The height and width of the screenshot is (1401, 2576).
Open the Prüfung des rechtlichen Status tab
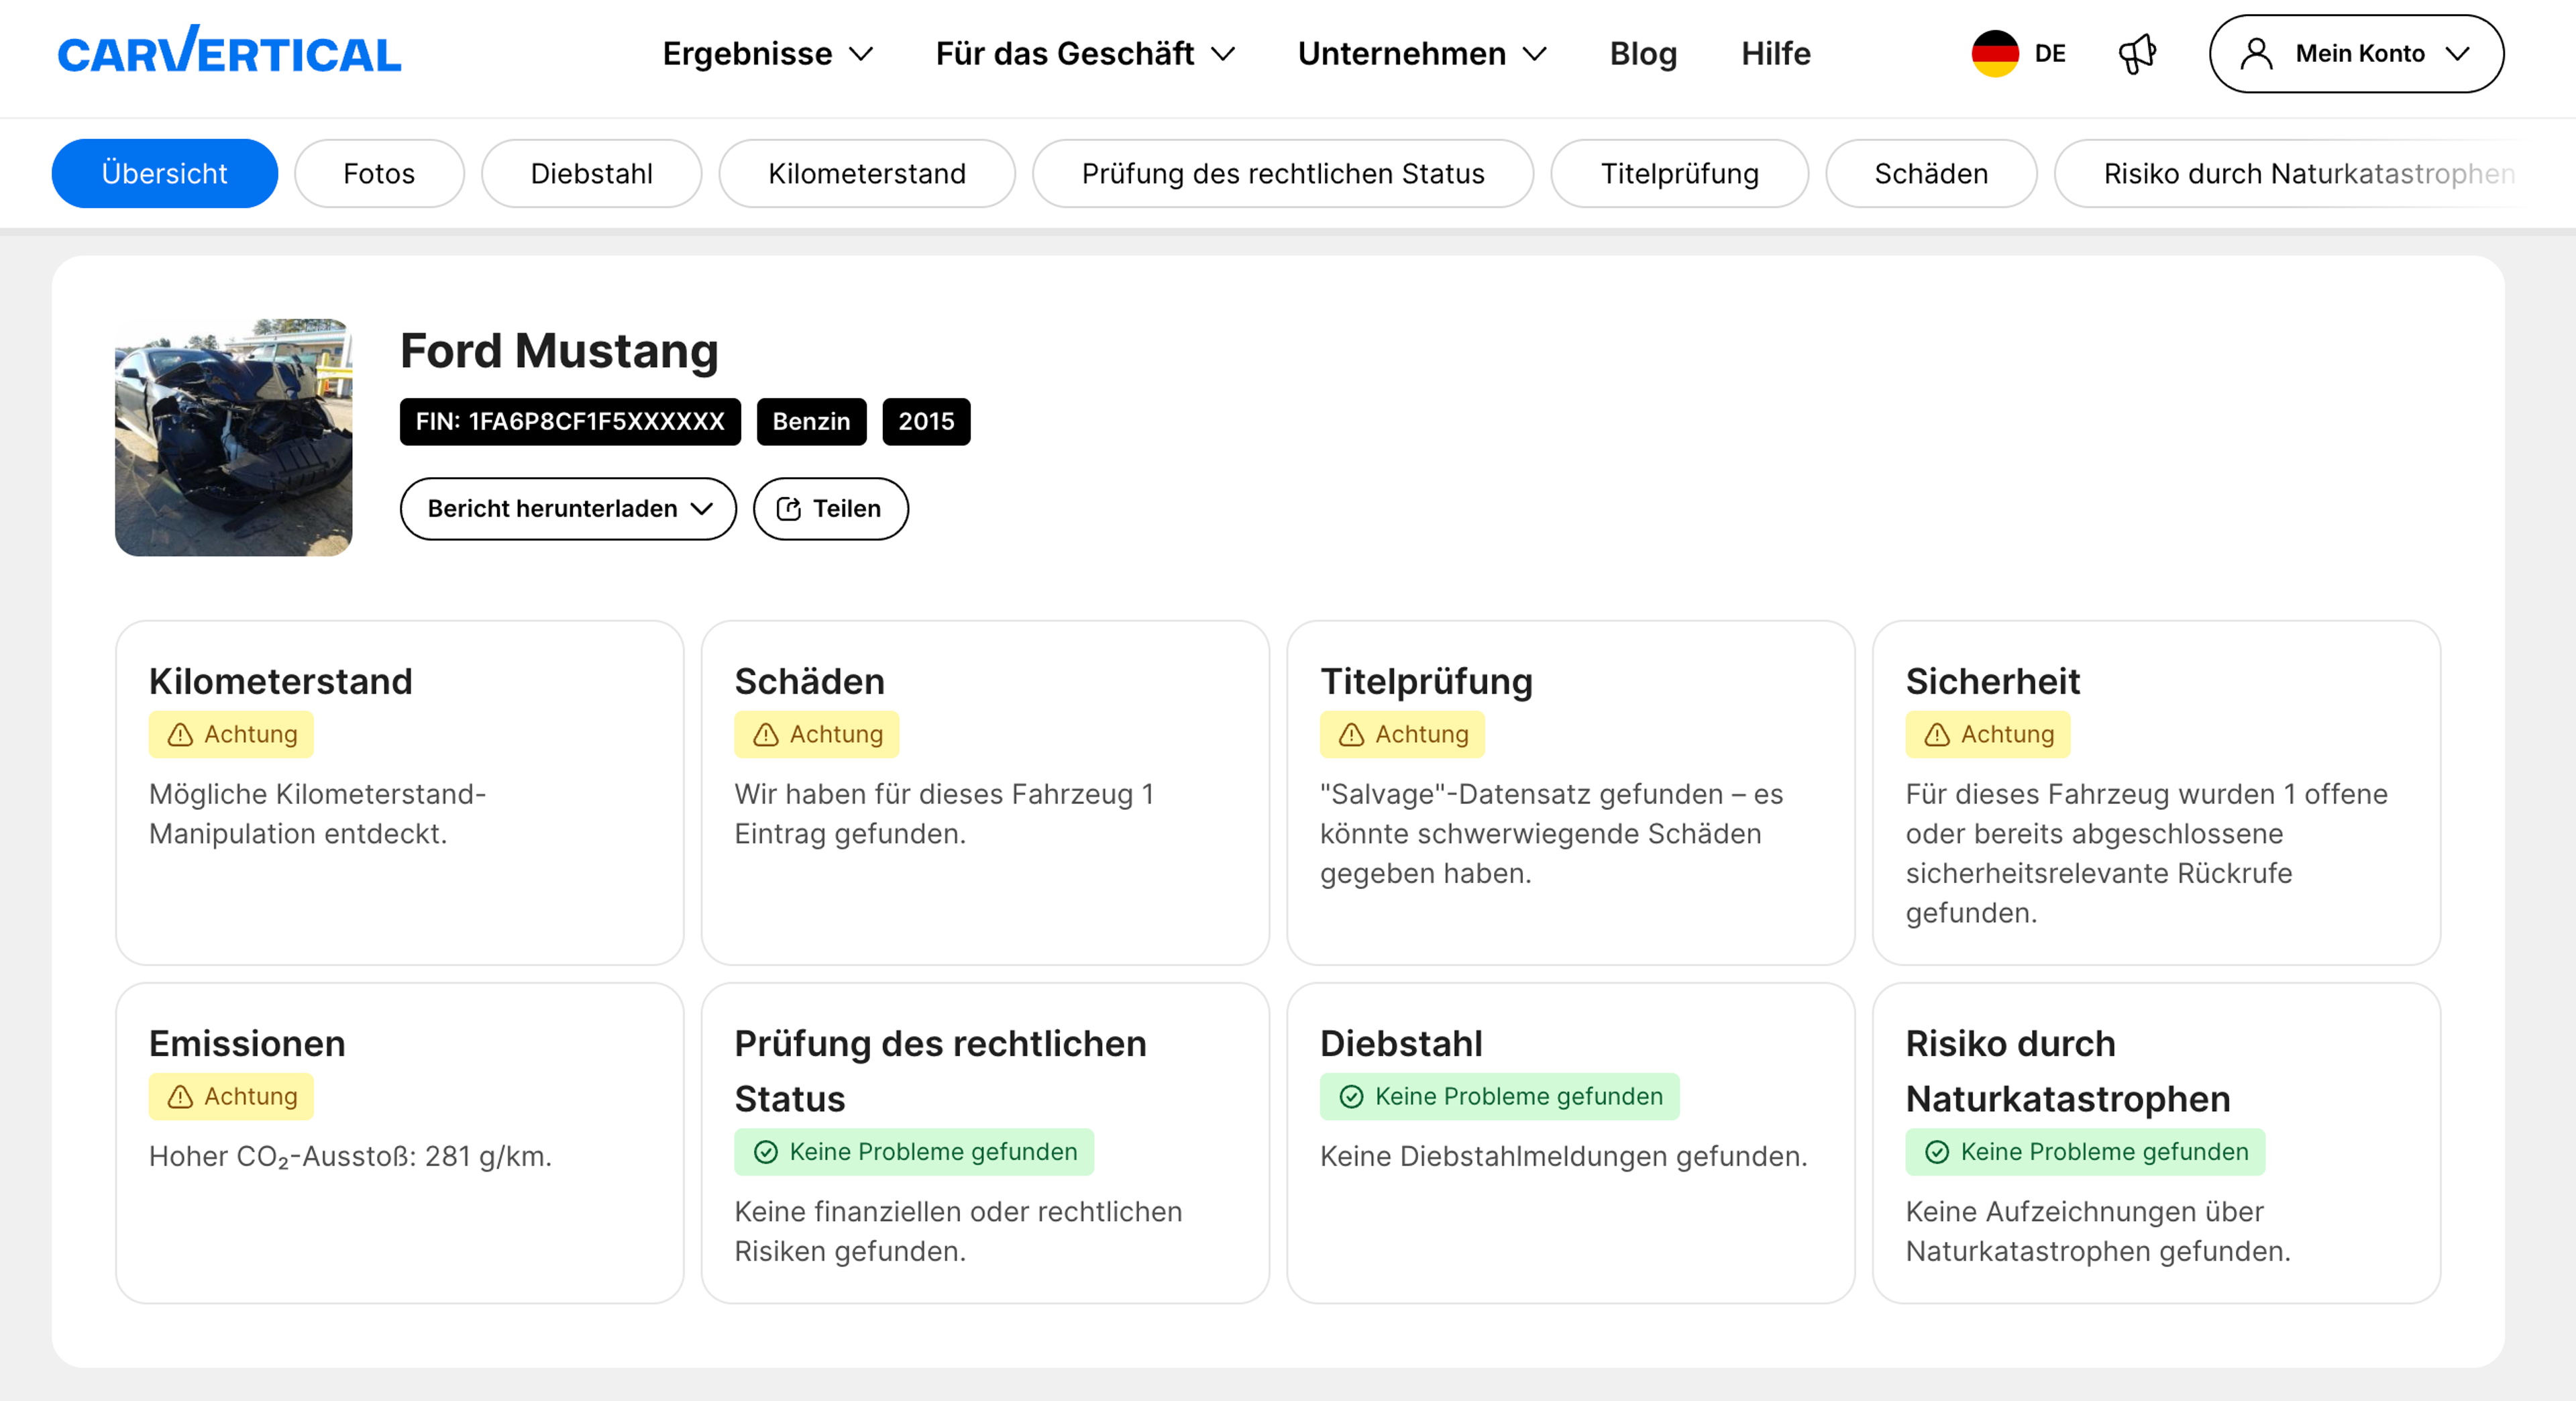pyautogui.click(x=1283, y=173)
